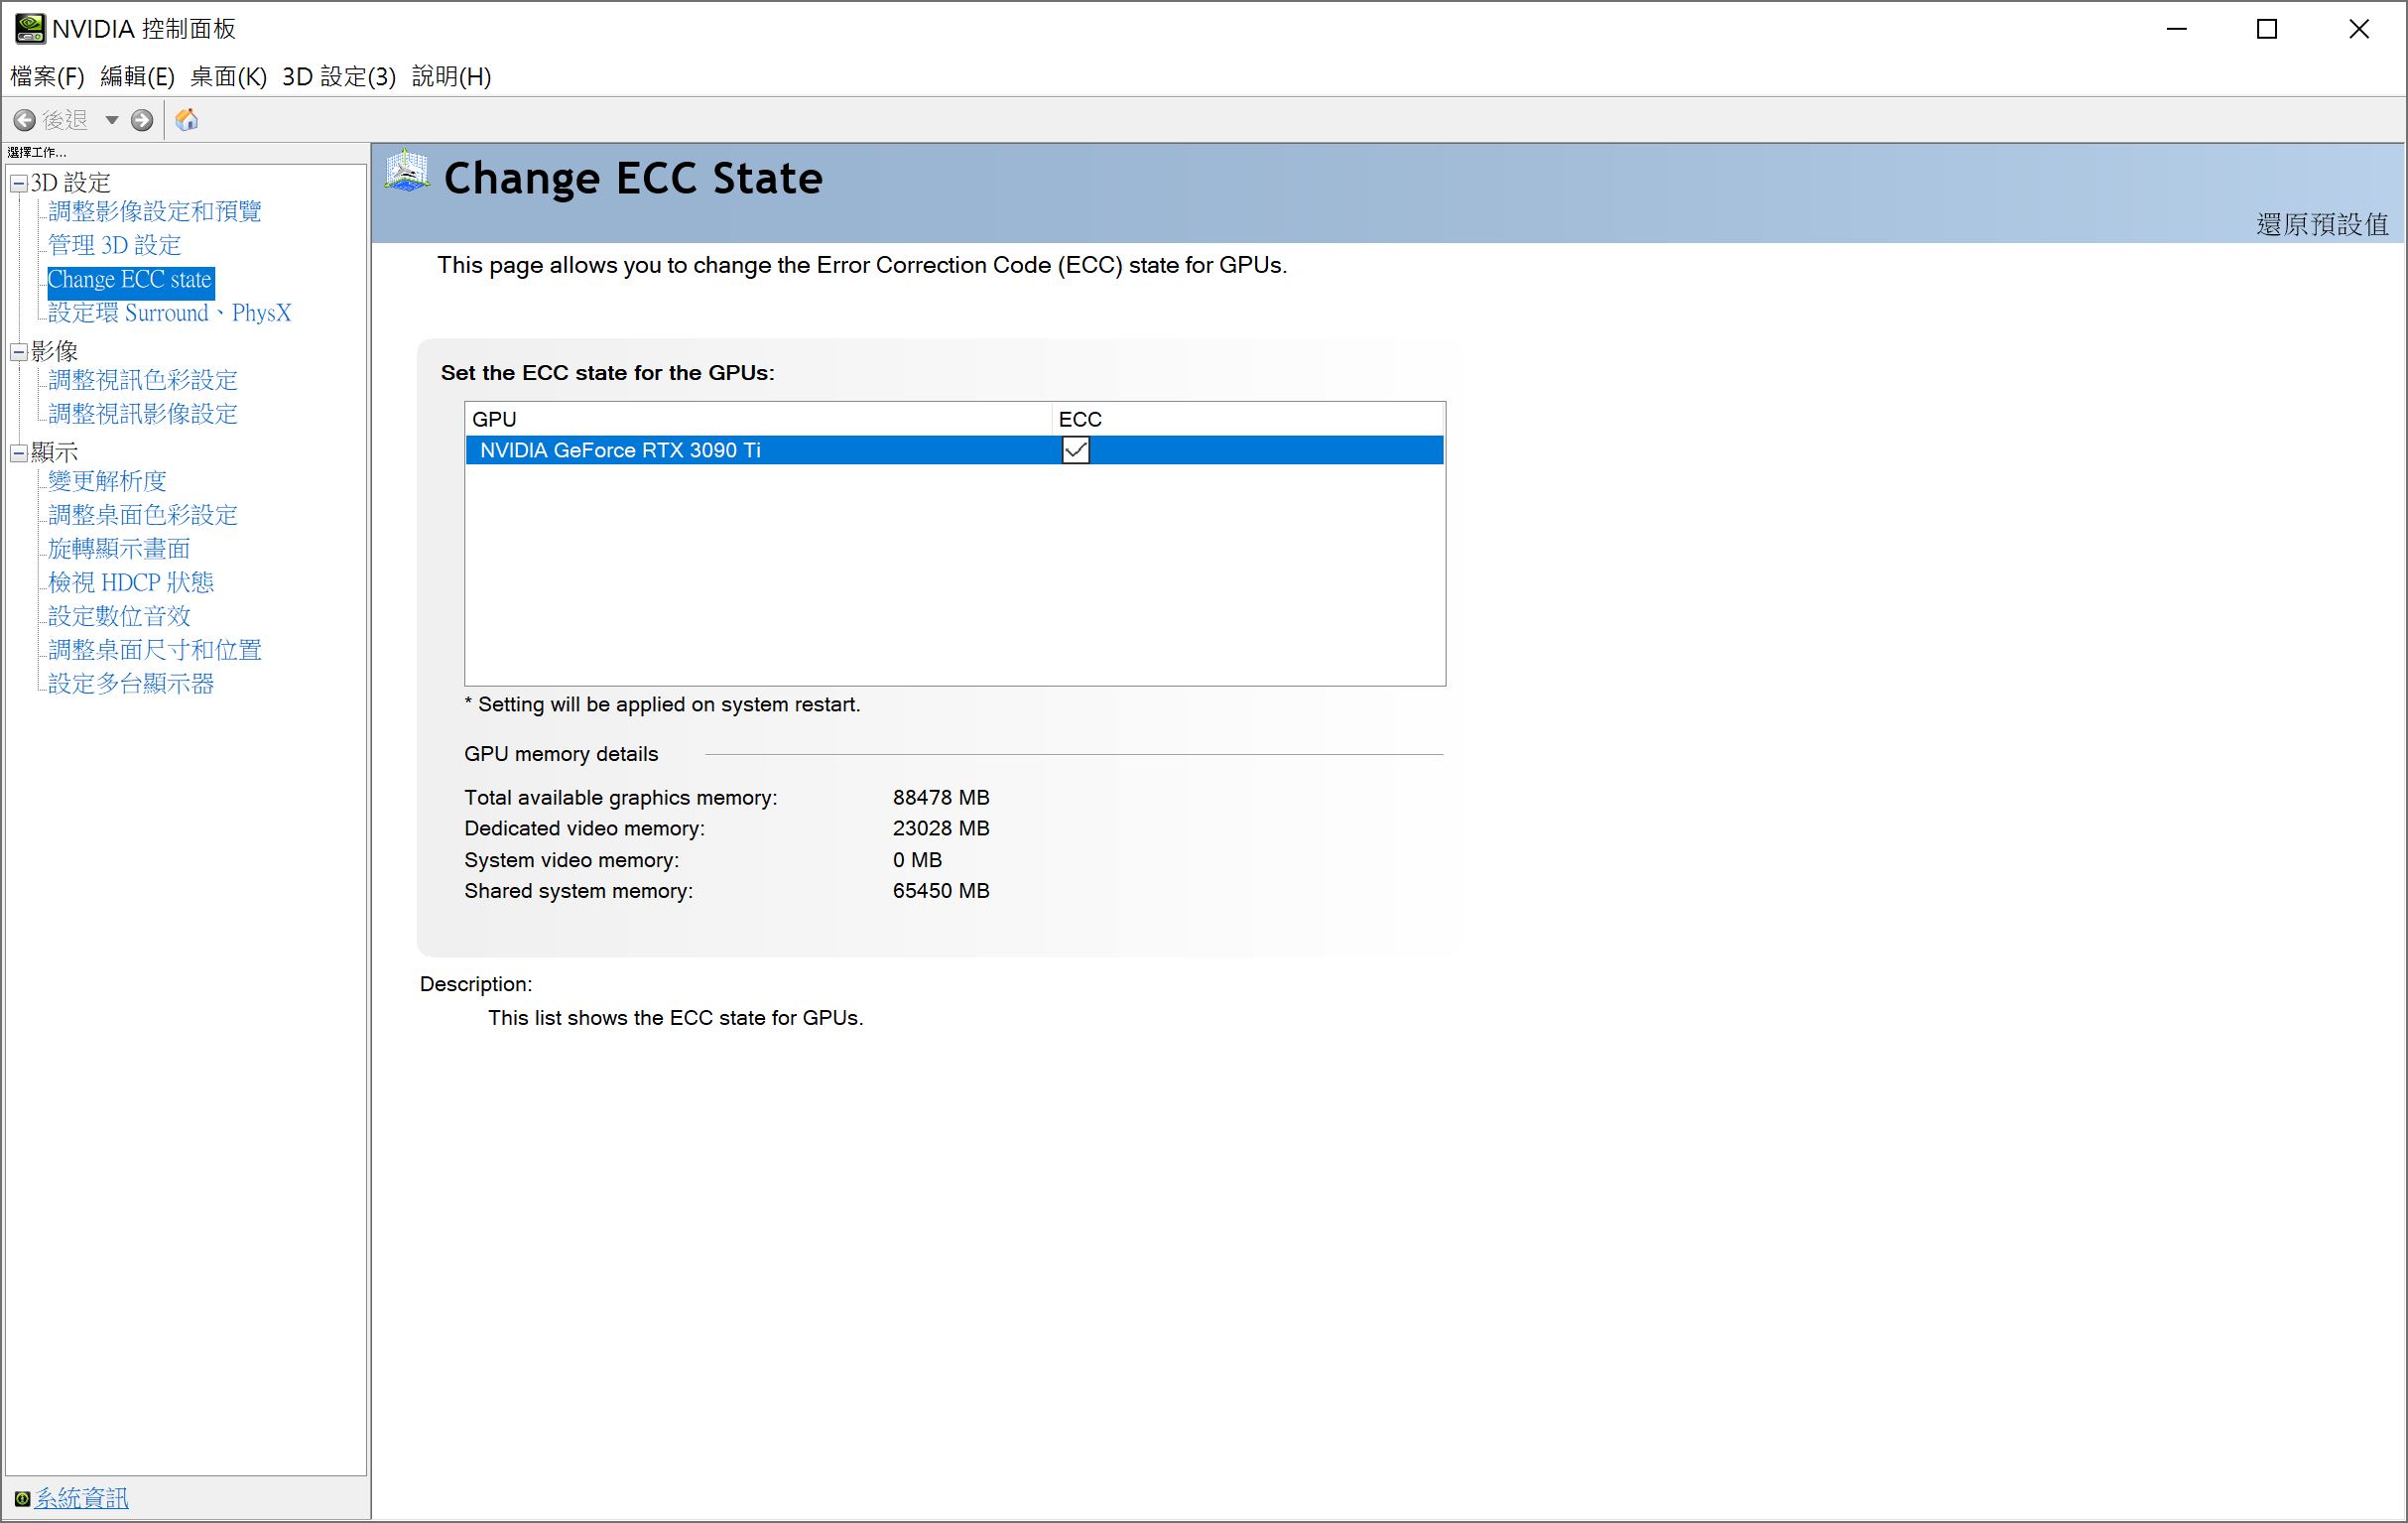Screen dimensions: 2408x1523
Task: Click the NVIDIA logo icon in title bar
Action: click(x=30, y=29)
